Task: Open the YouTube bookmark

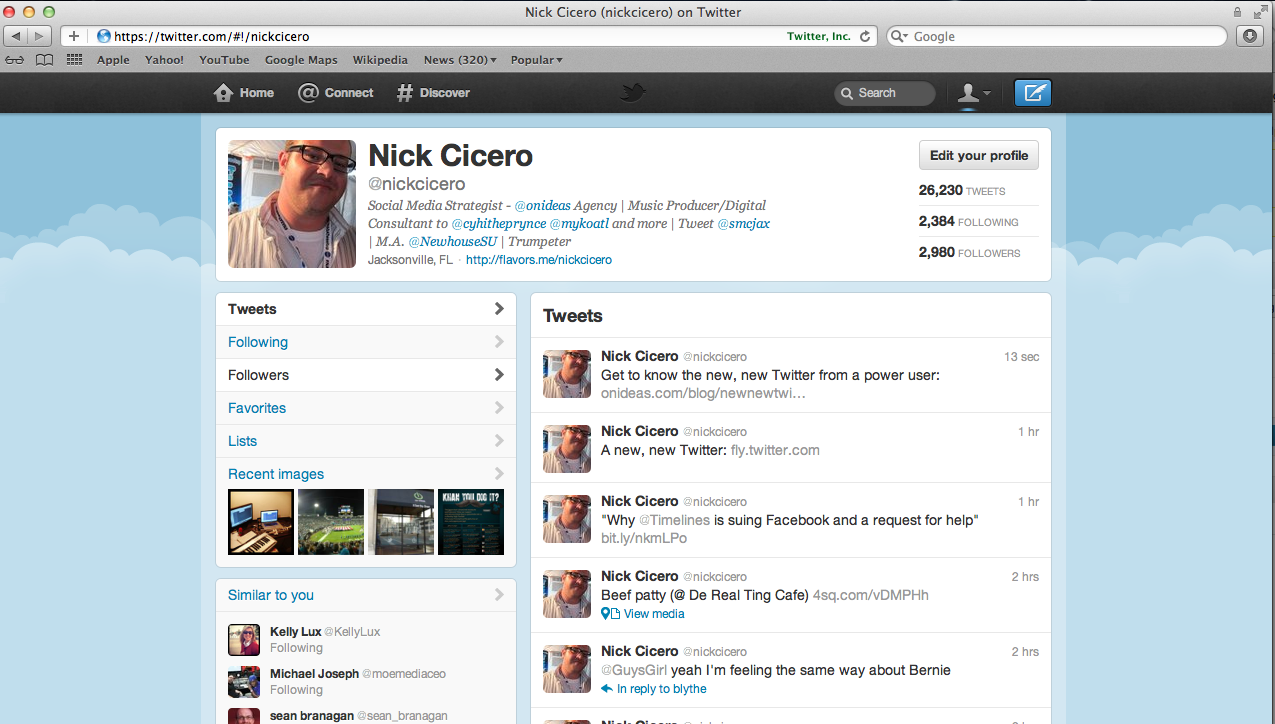Action: tap(224, 60)
